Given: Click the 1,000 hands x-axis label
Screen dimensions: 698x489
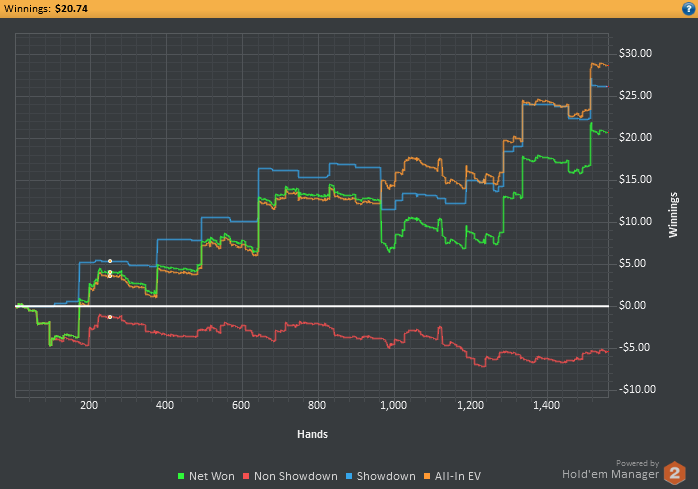Looking at the screenshot, I should click(x=394, y=405).
